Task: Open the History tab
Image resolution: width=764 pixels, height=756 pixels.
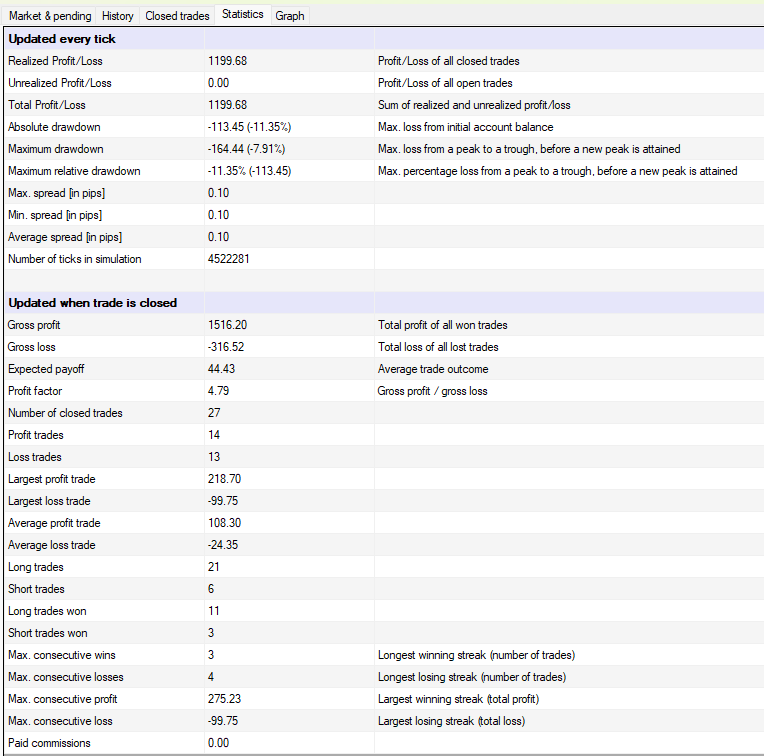Action: (118, 16)
